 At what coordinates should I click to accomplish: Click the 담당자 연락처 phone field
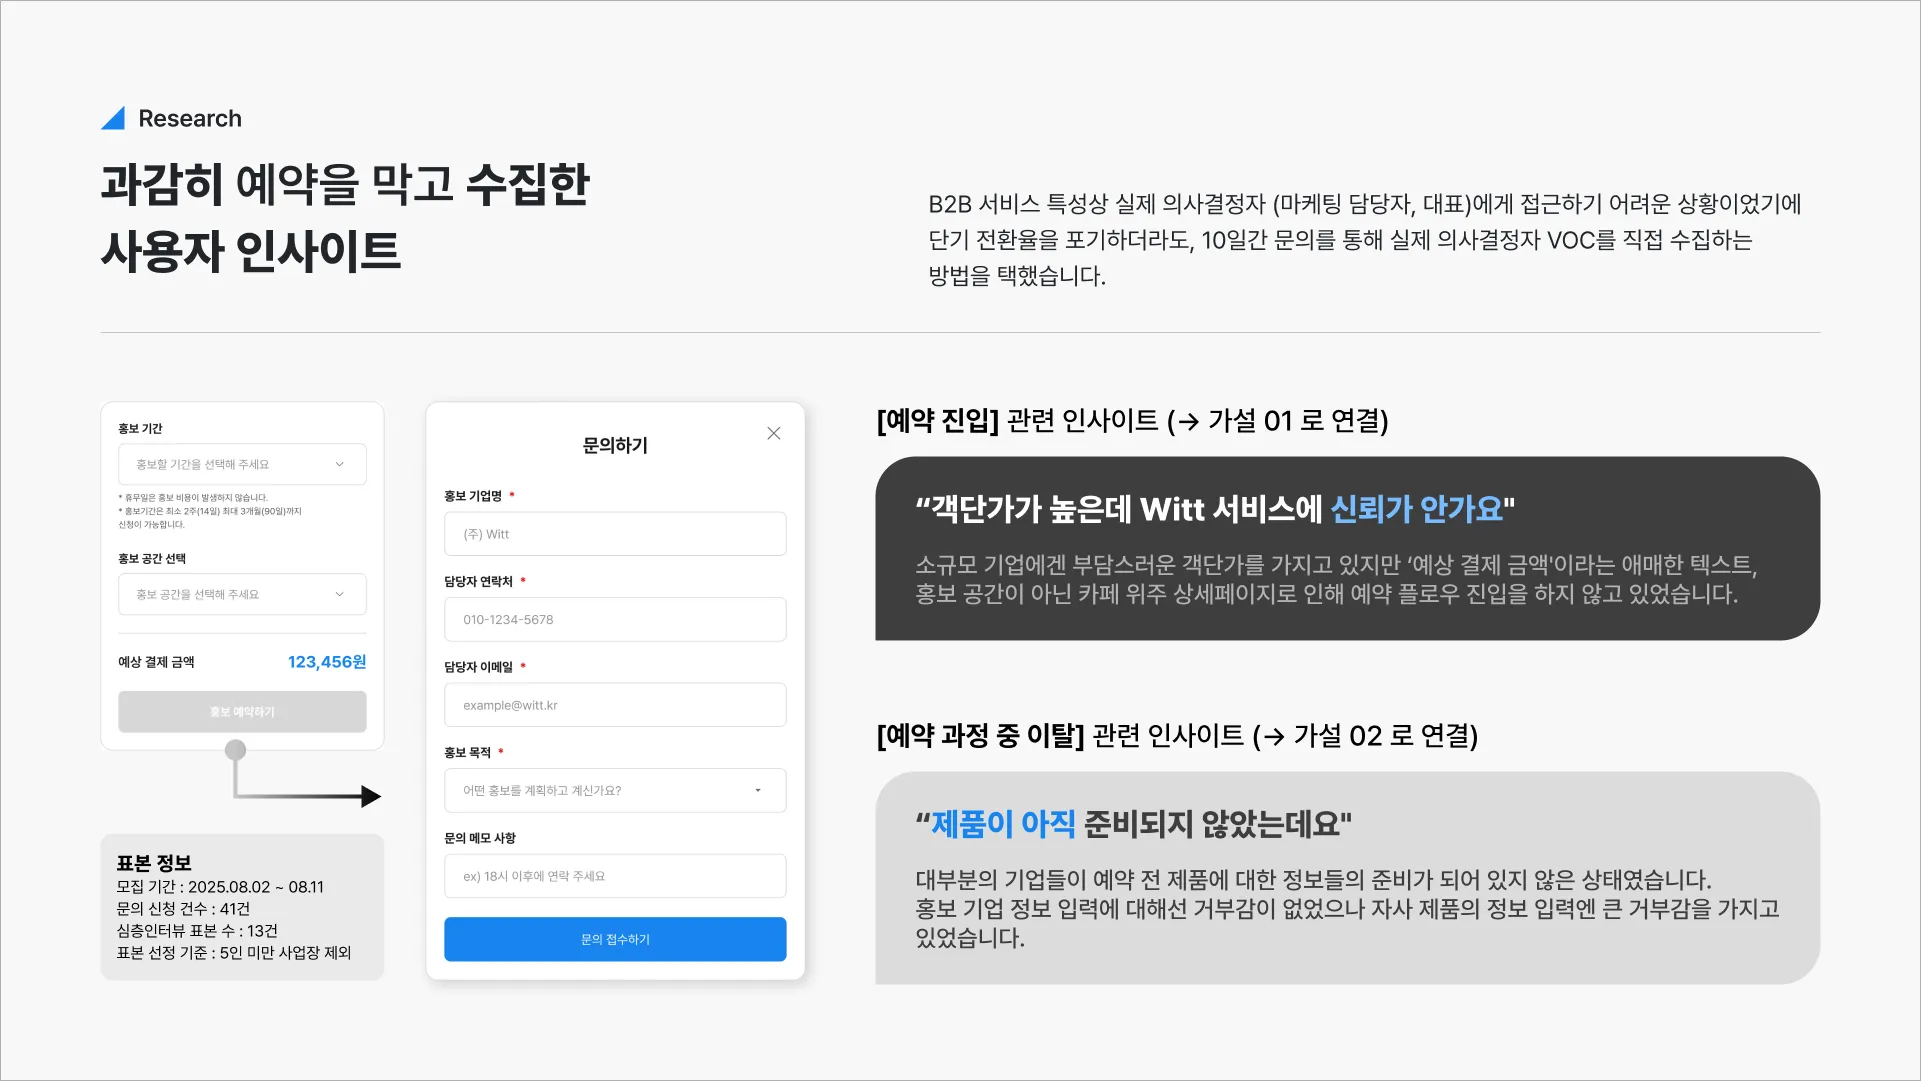pos(614,619)
